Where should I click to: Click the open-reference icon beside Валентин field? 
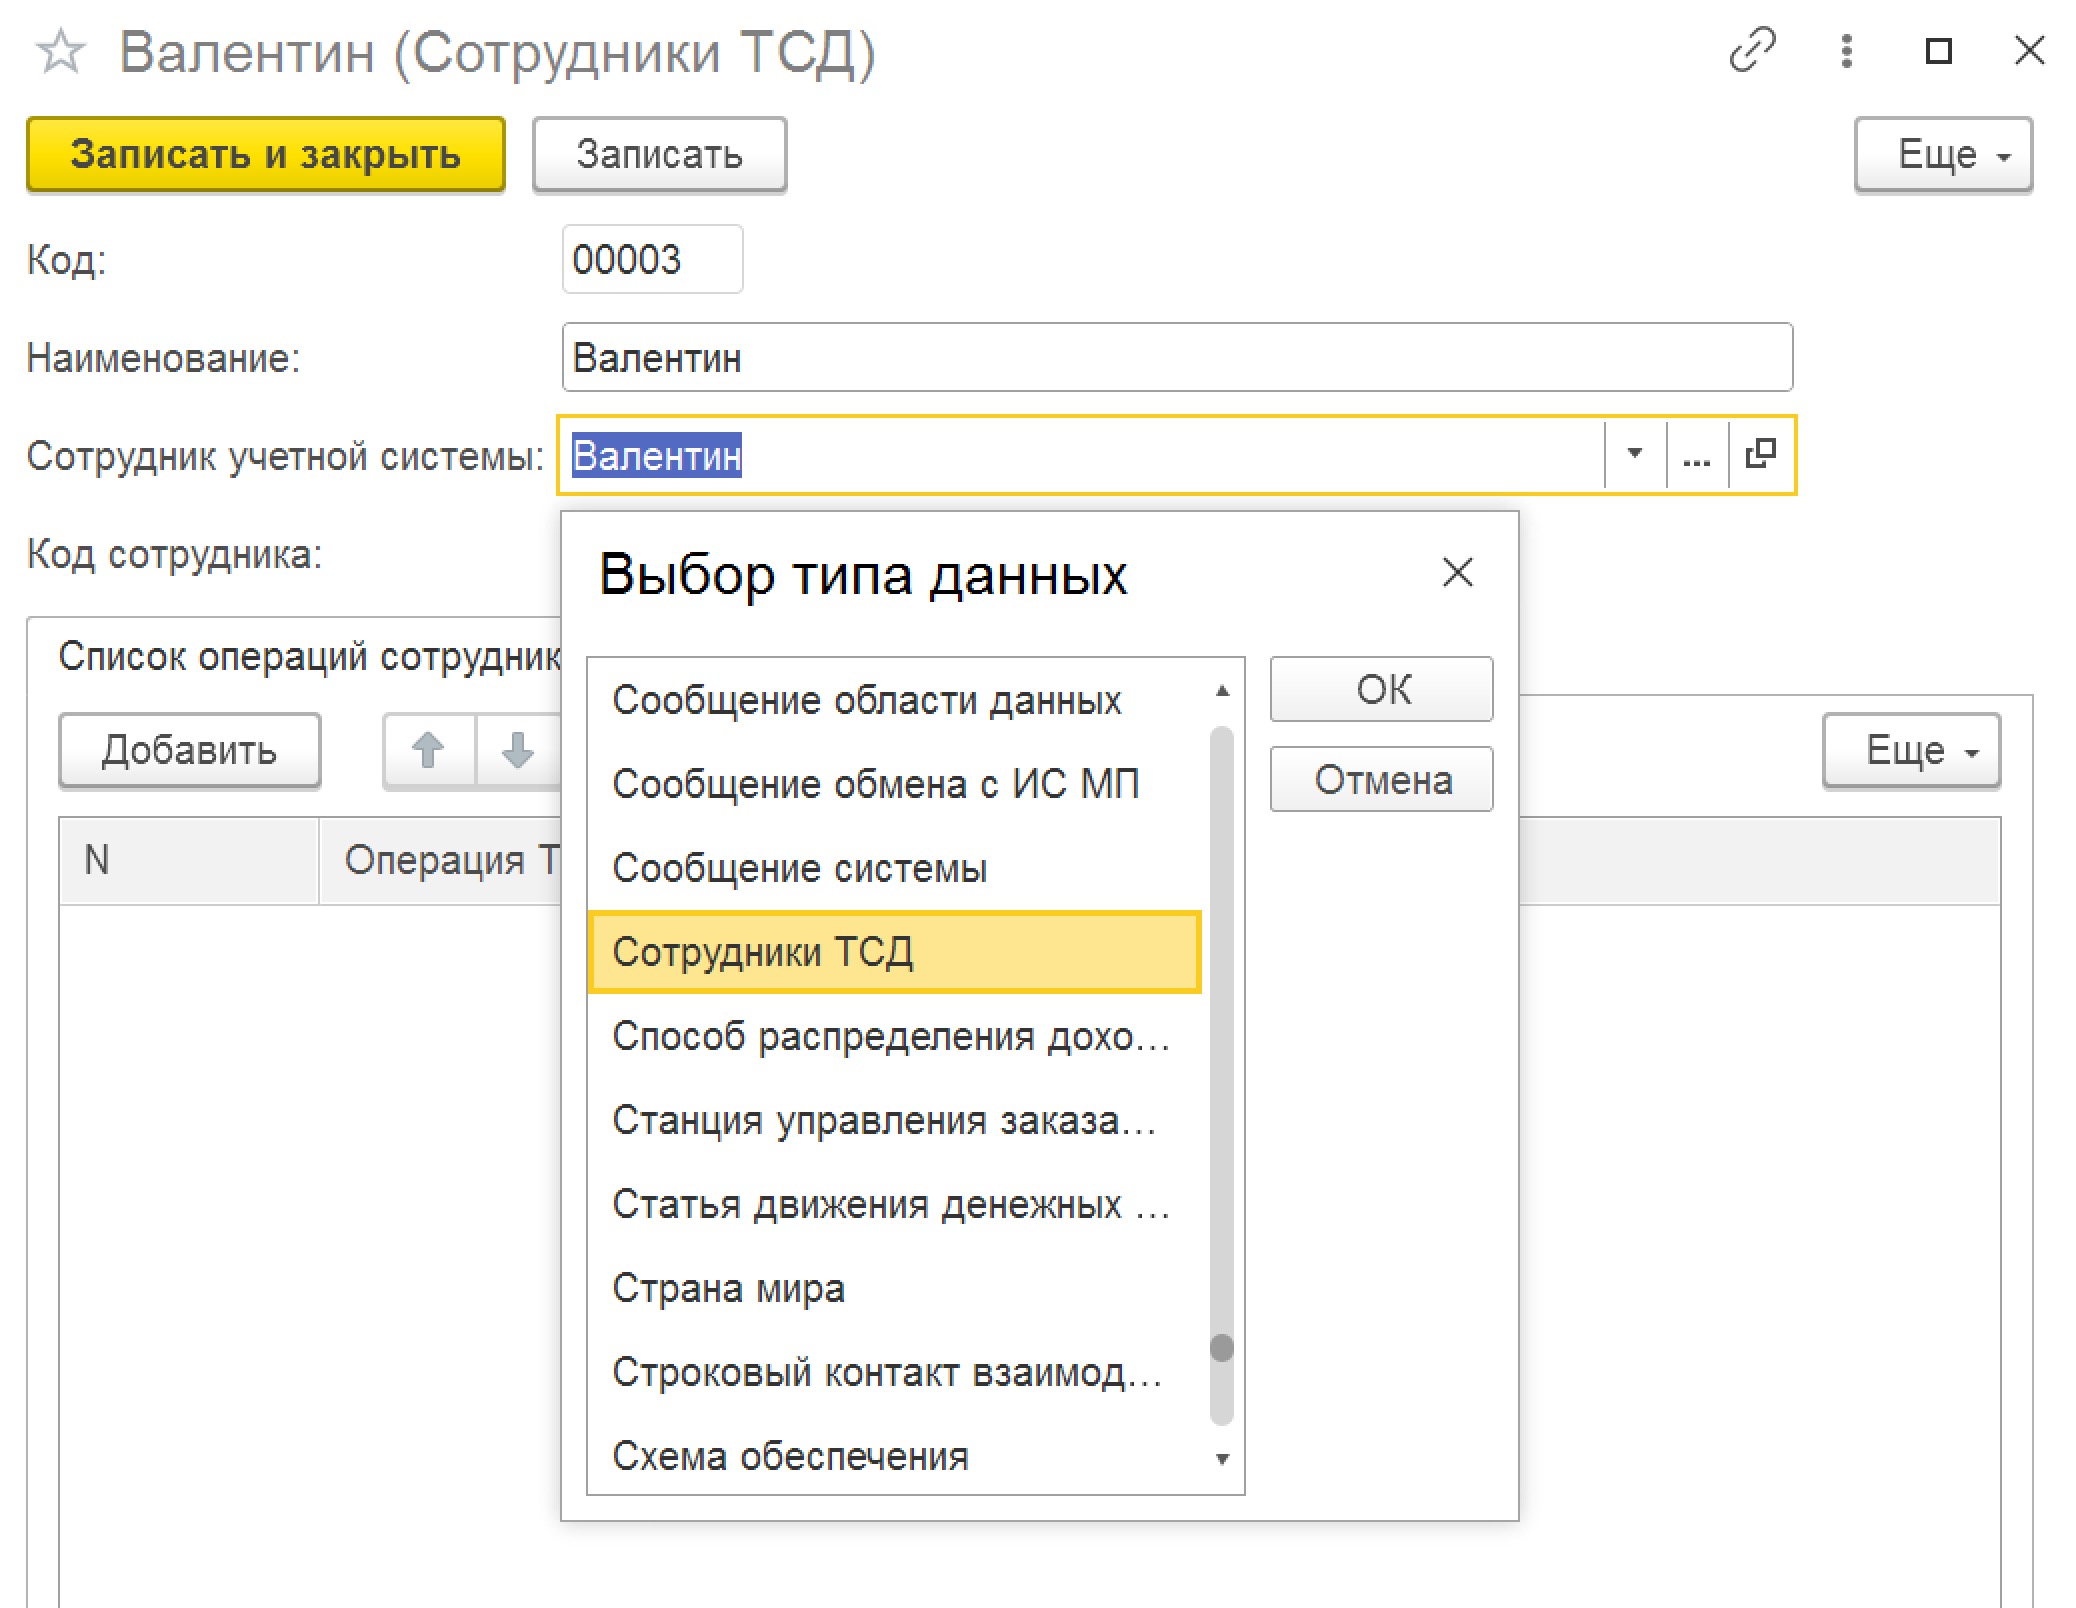tap(1760, 455)
